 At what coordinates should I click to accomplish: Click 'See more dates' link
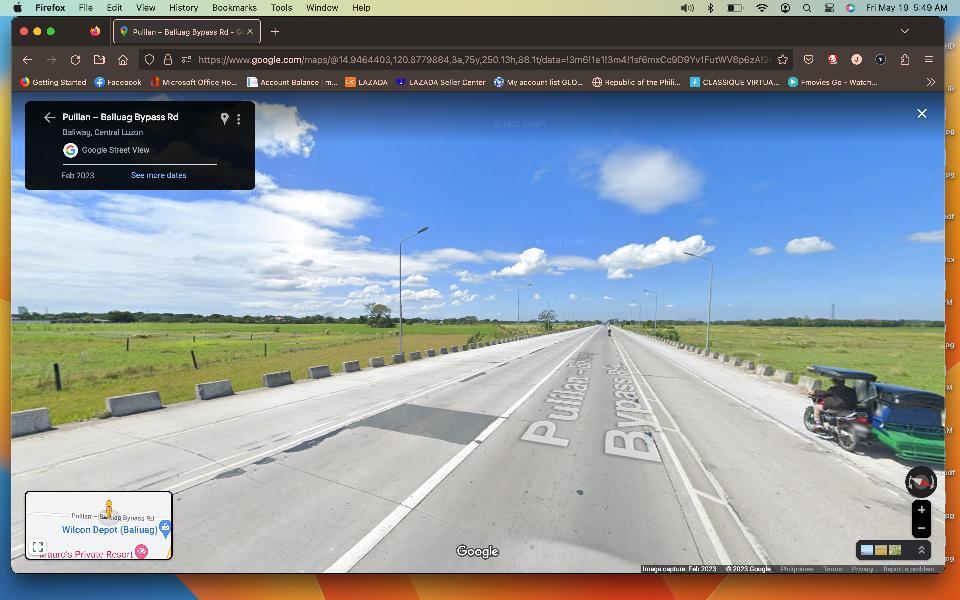coord(158,175)
